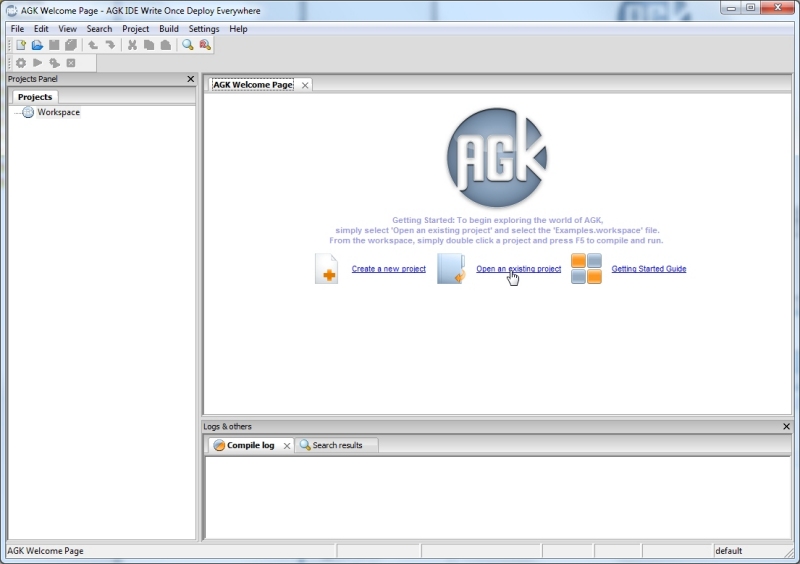
Task: Open the Search menu
Action: [99, 29]
